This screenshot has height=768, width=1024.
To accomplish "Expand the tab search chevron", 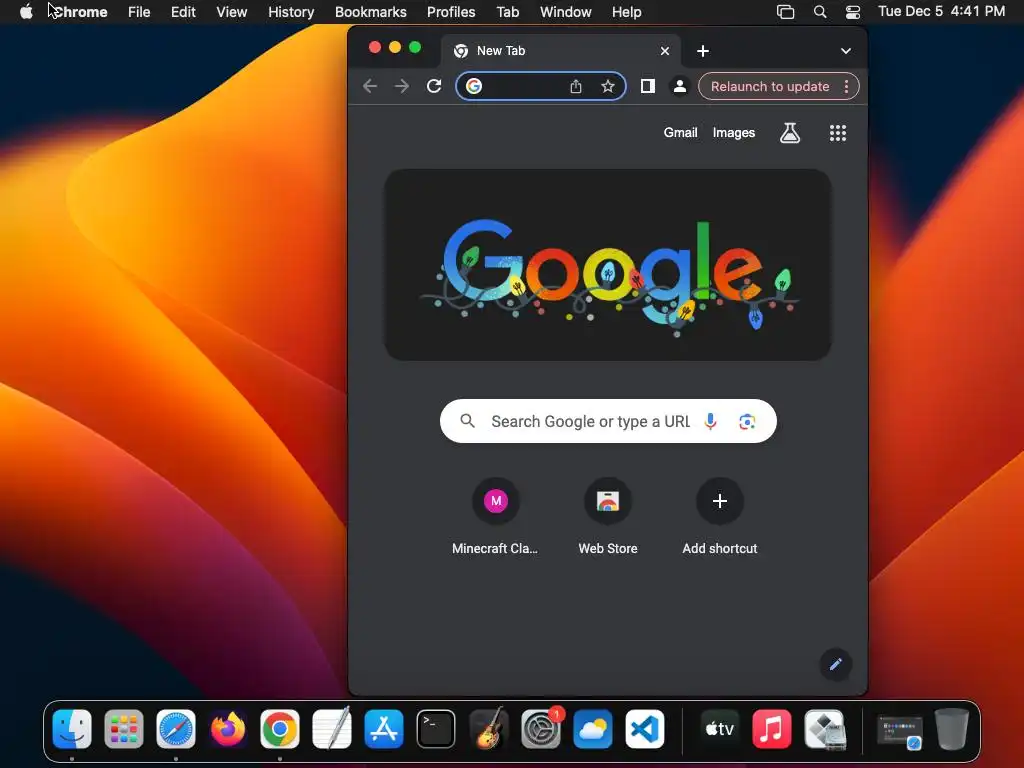I will point(846,51).
